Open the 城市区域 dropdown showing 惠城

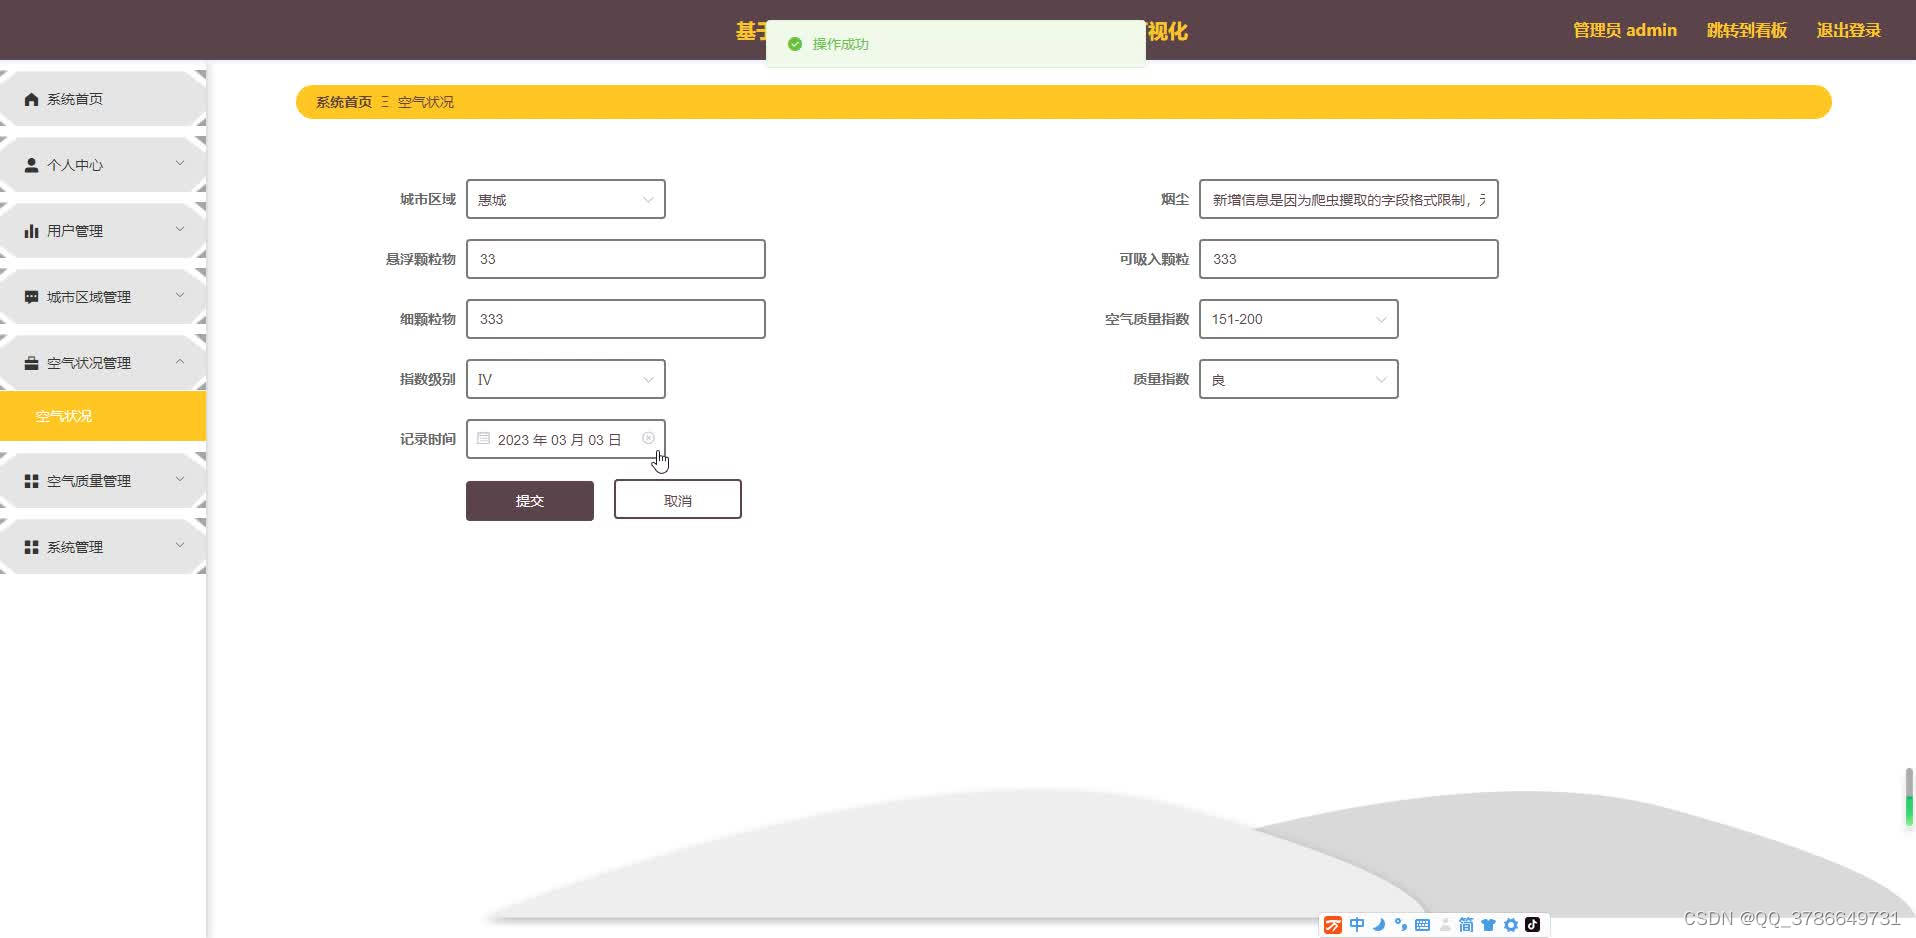(566, 199)
